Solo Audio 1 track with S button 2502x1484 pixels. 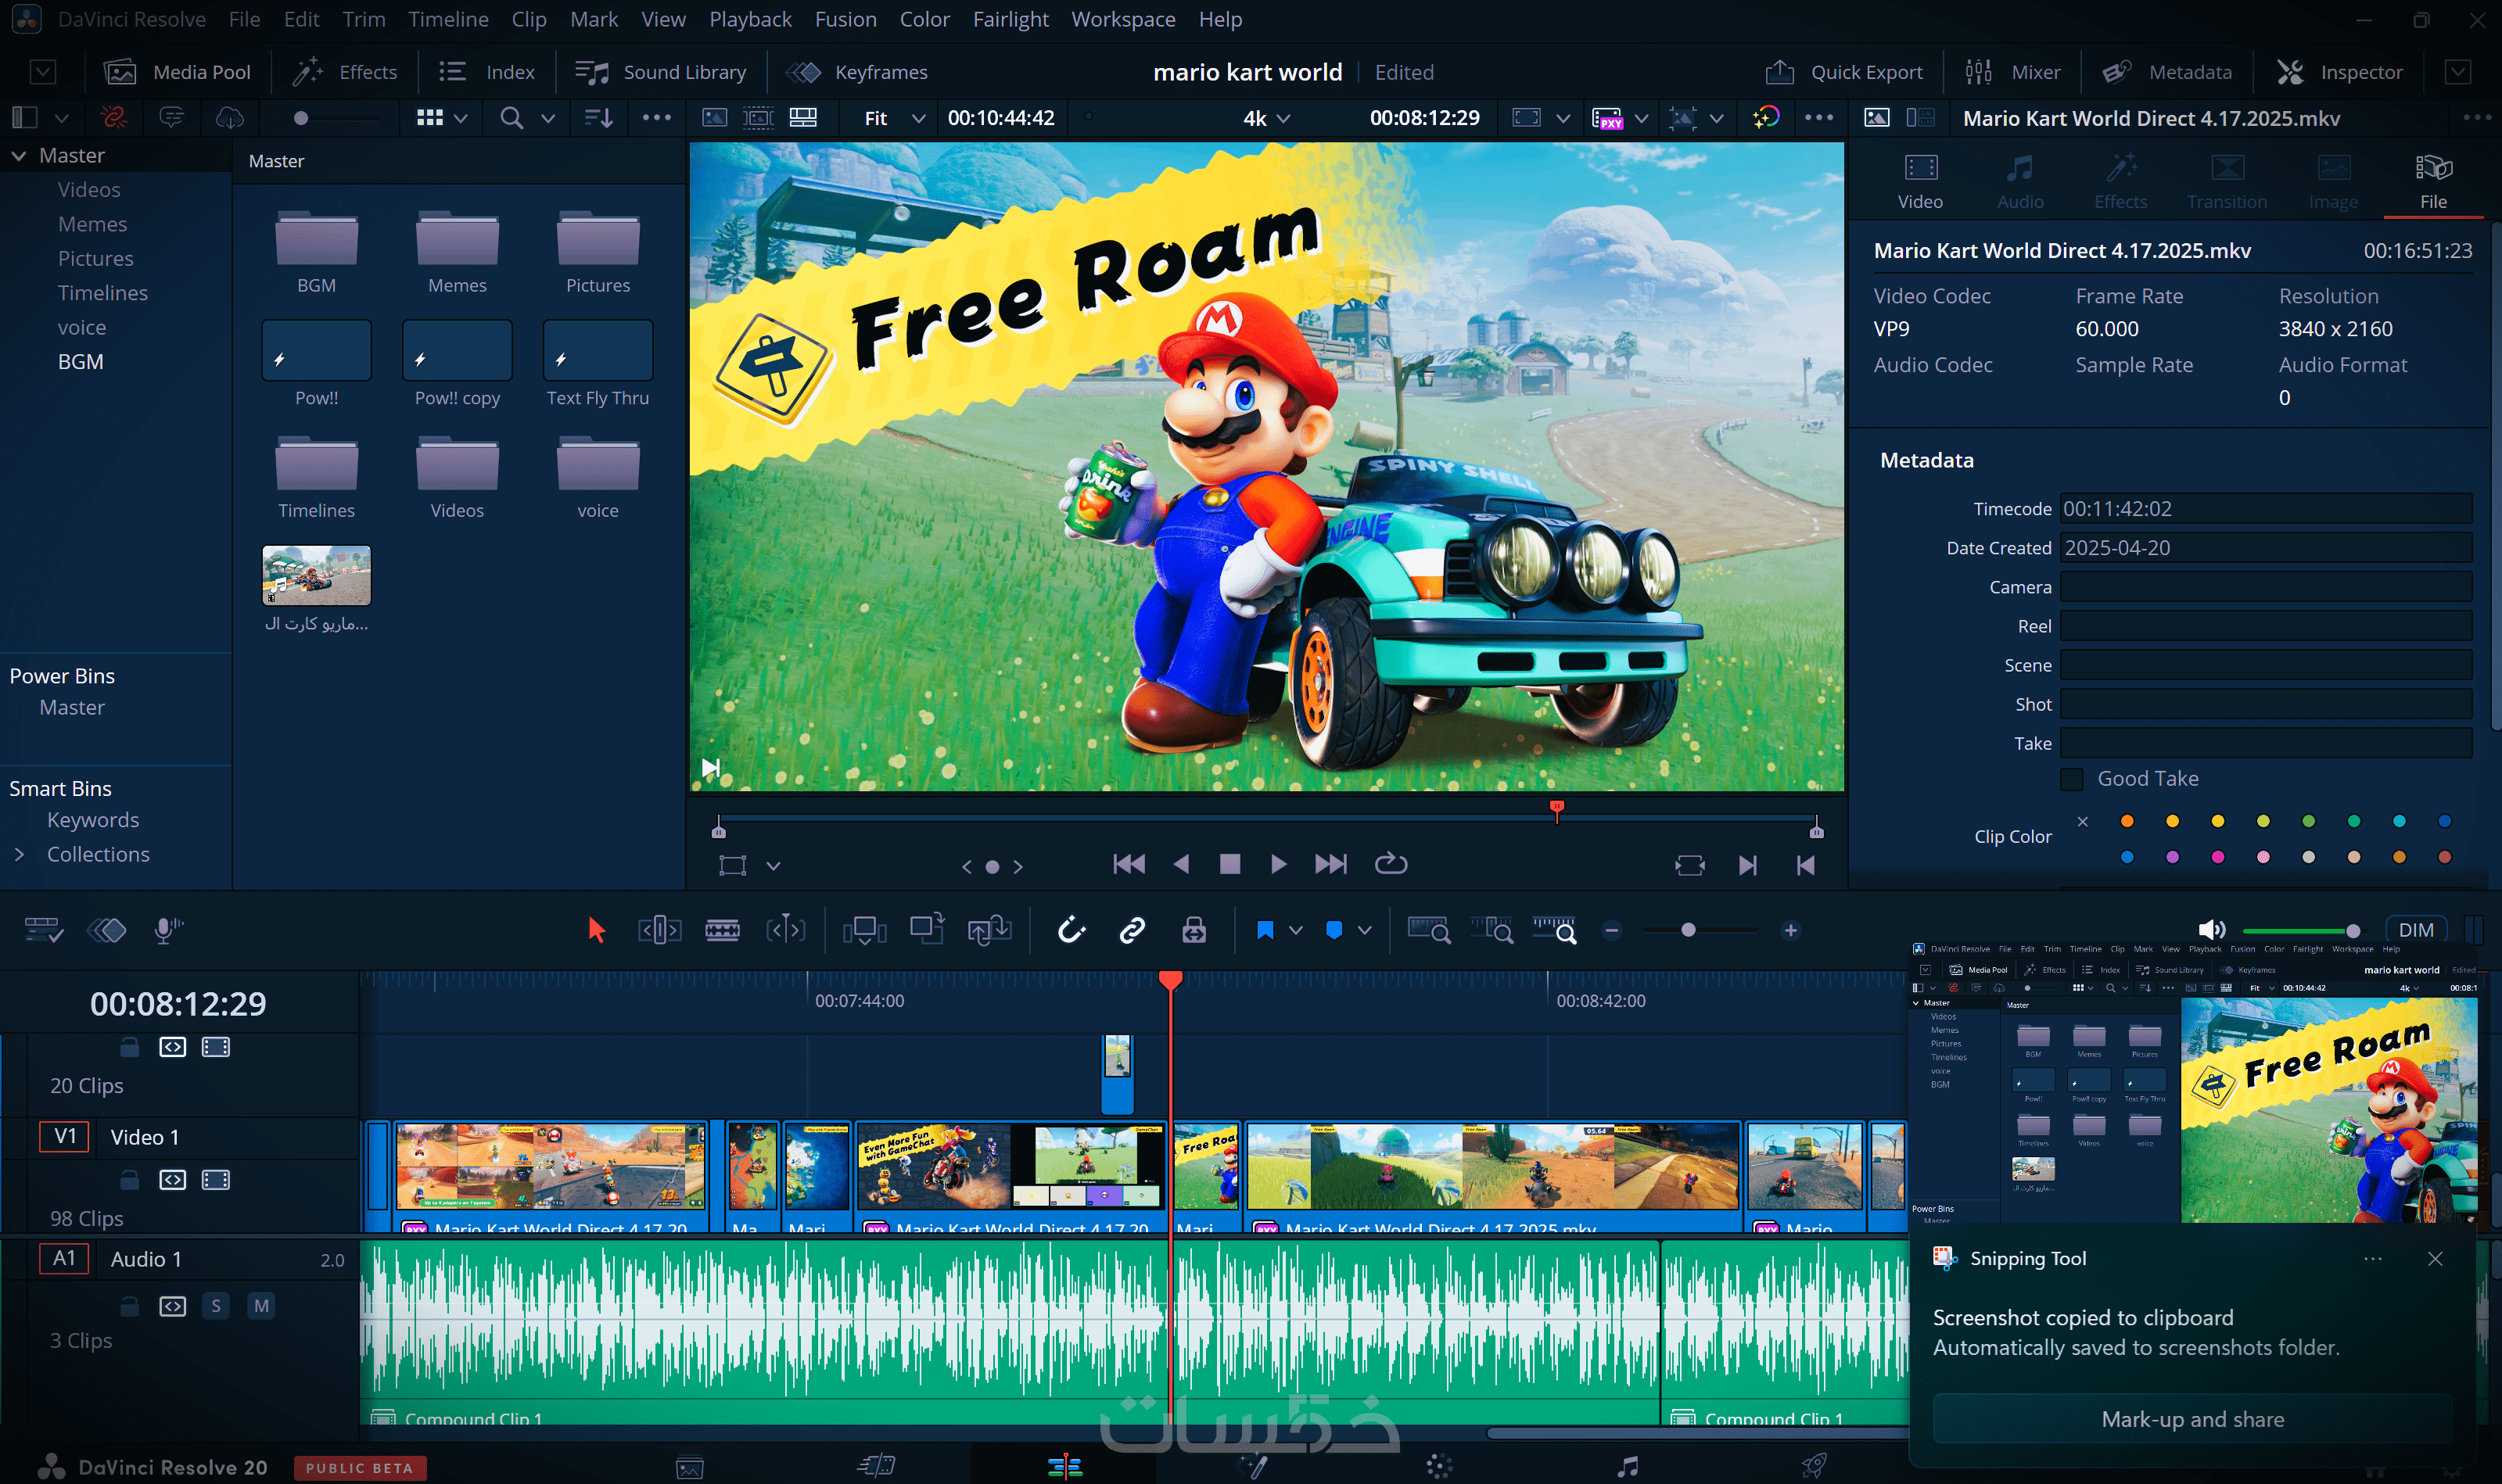(216, 1306)
